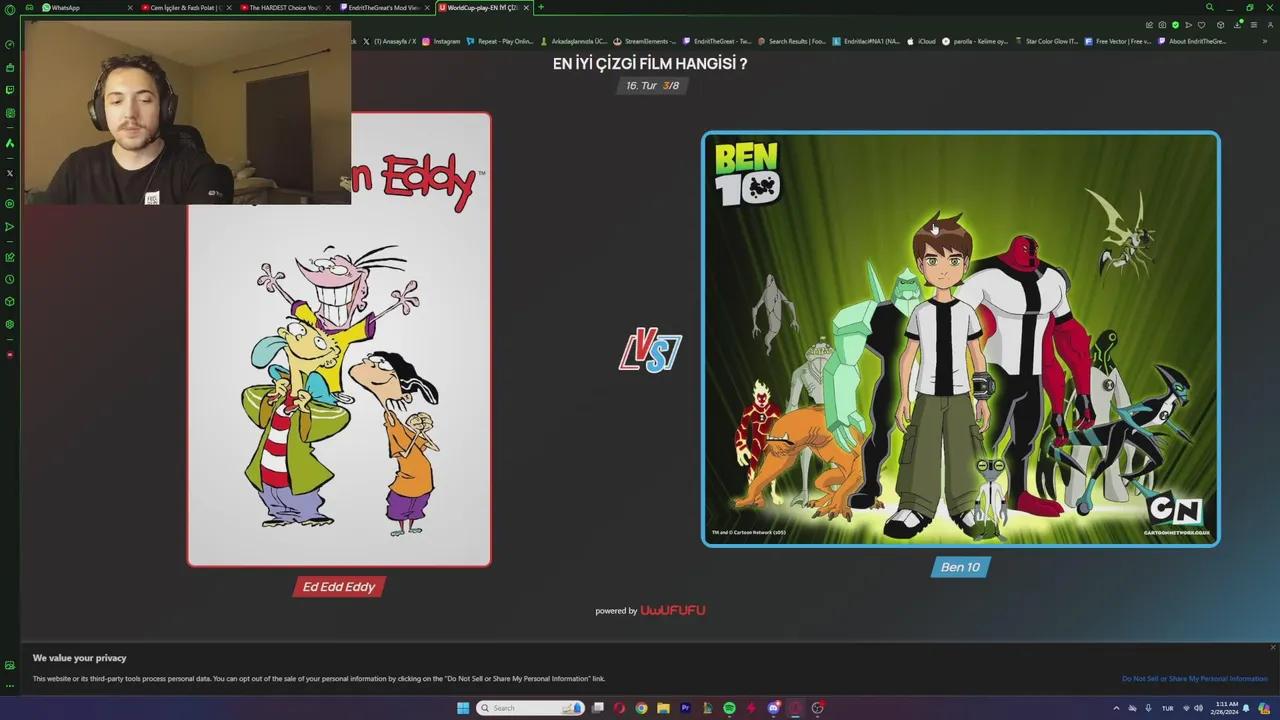Vote for the Ben 10 card
Image resolution: width=1280 pixels, height=720 pixels.
tap(960, 338)
